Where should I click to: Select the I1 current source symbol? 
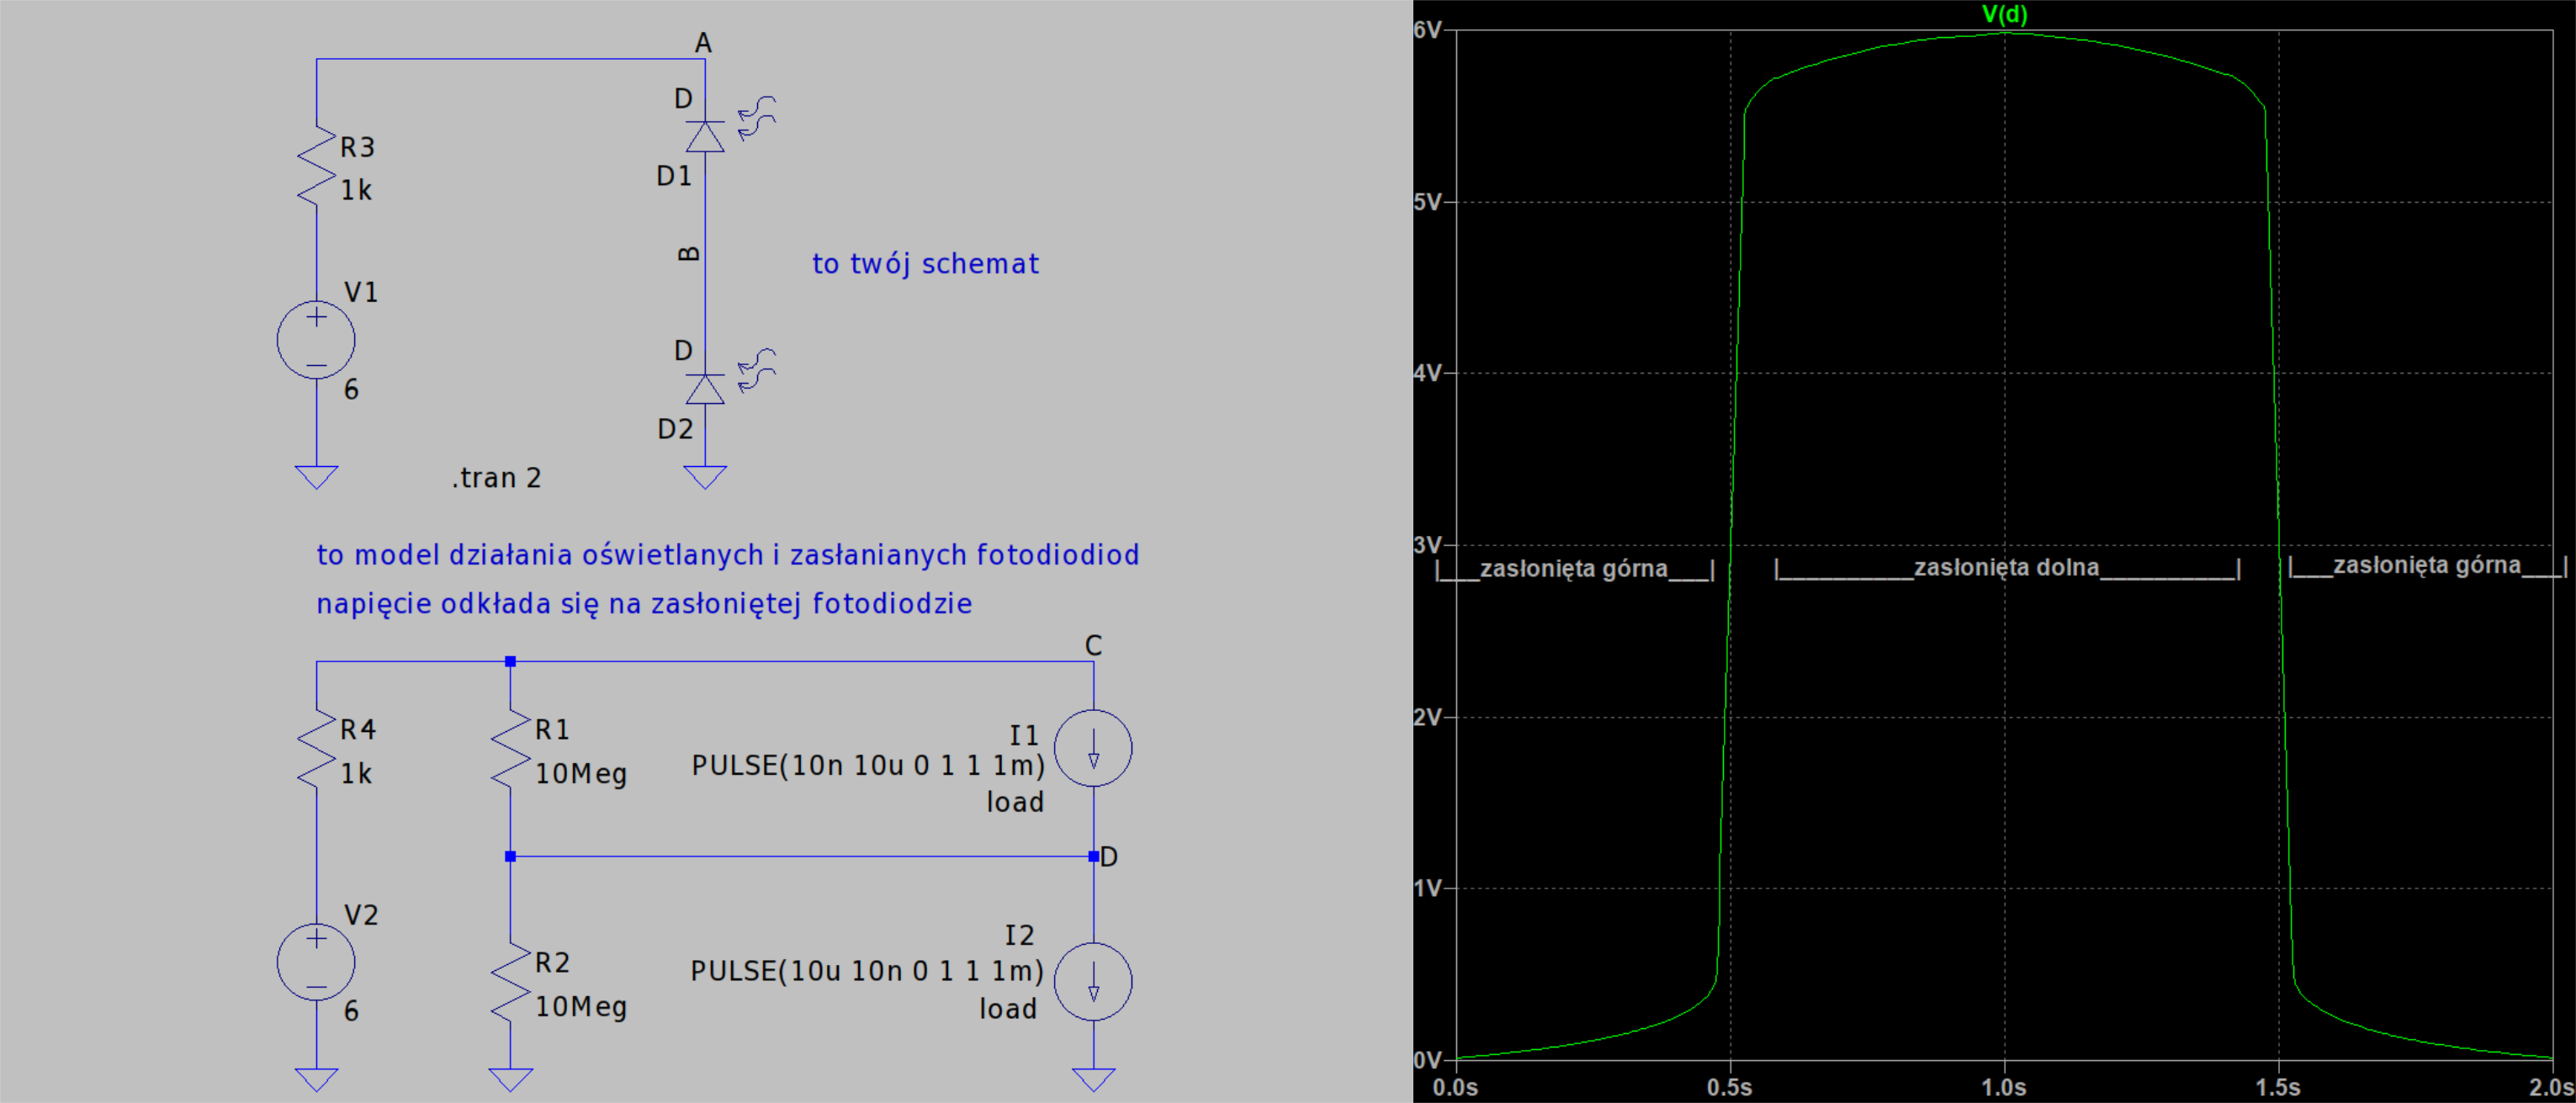coord(1094,748)
